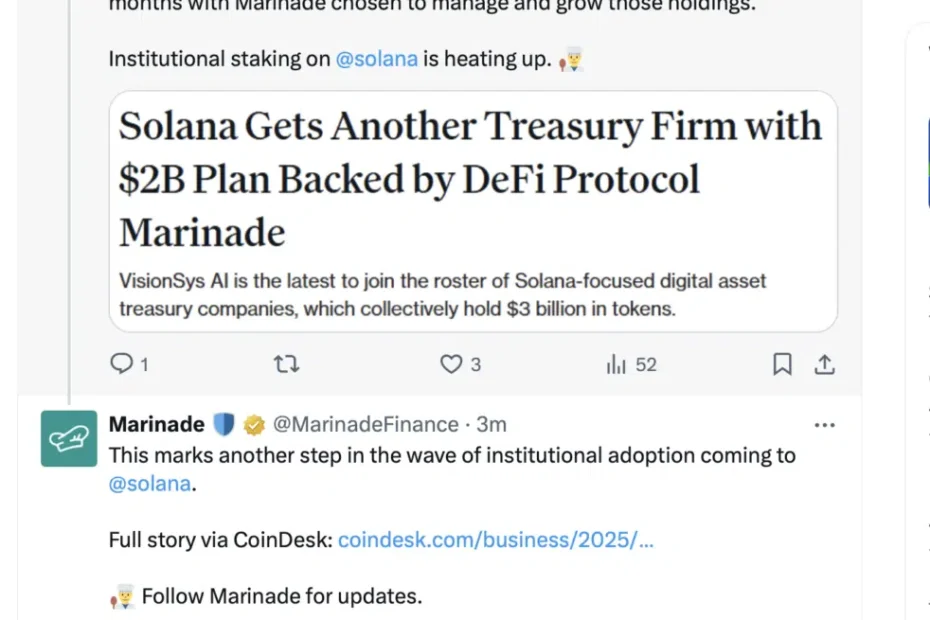
Task: Like the post with heart icon
Action: tap(452, 365)
